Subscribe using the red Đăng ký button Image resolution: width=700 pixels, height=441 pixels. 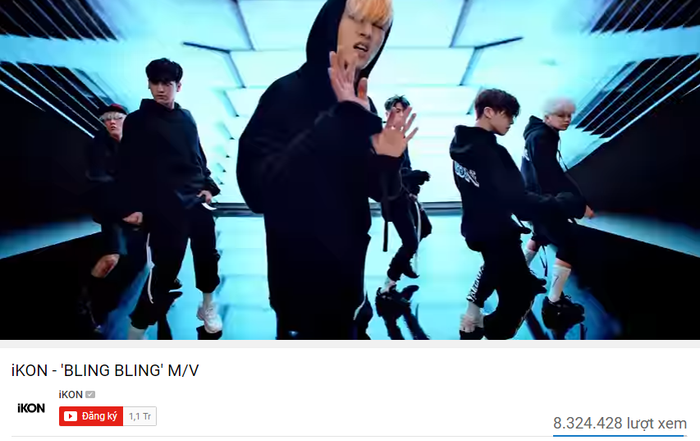(x=91, y=416)
